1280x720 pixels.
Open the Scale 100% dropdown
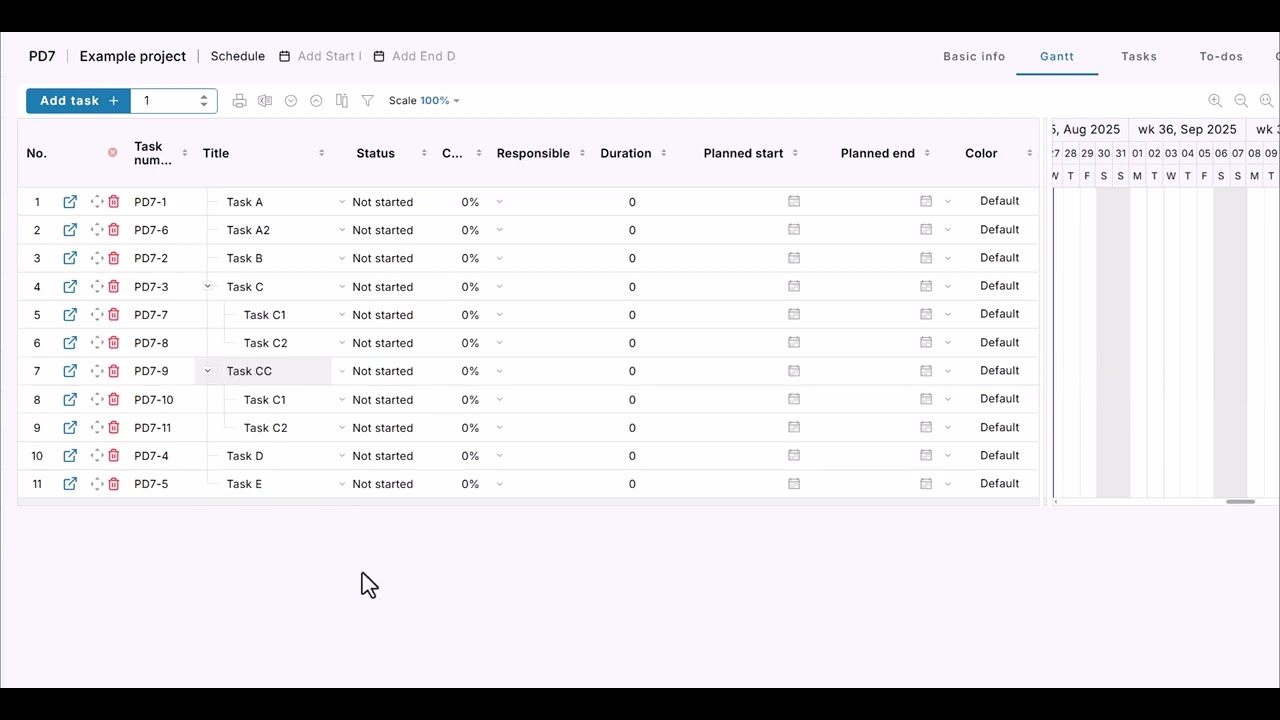[424, 101]
